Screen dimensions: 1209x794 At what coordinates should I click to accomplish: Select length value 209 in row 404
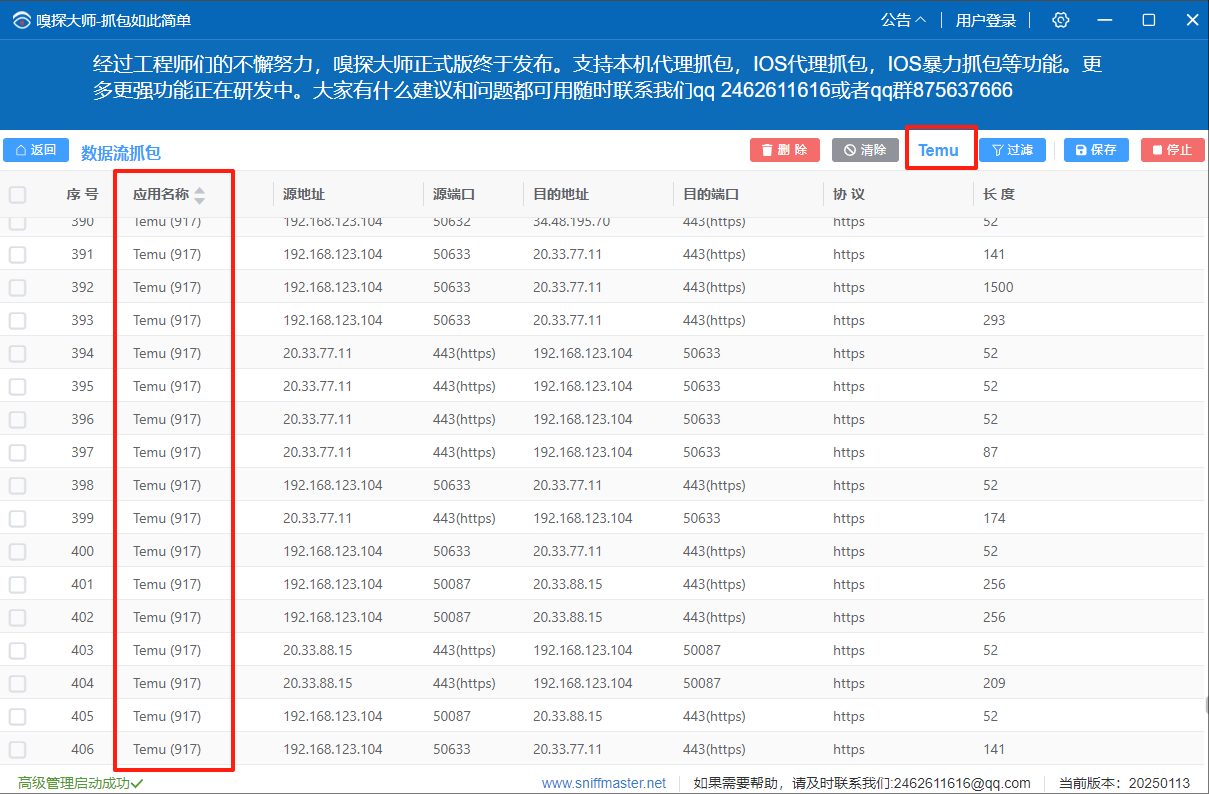[x=994, y=683]
